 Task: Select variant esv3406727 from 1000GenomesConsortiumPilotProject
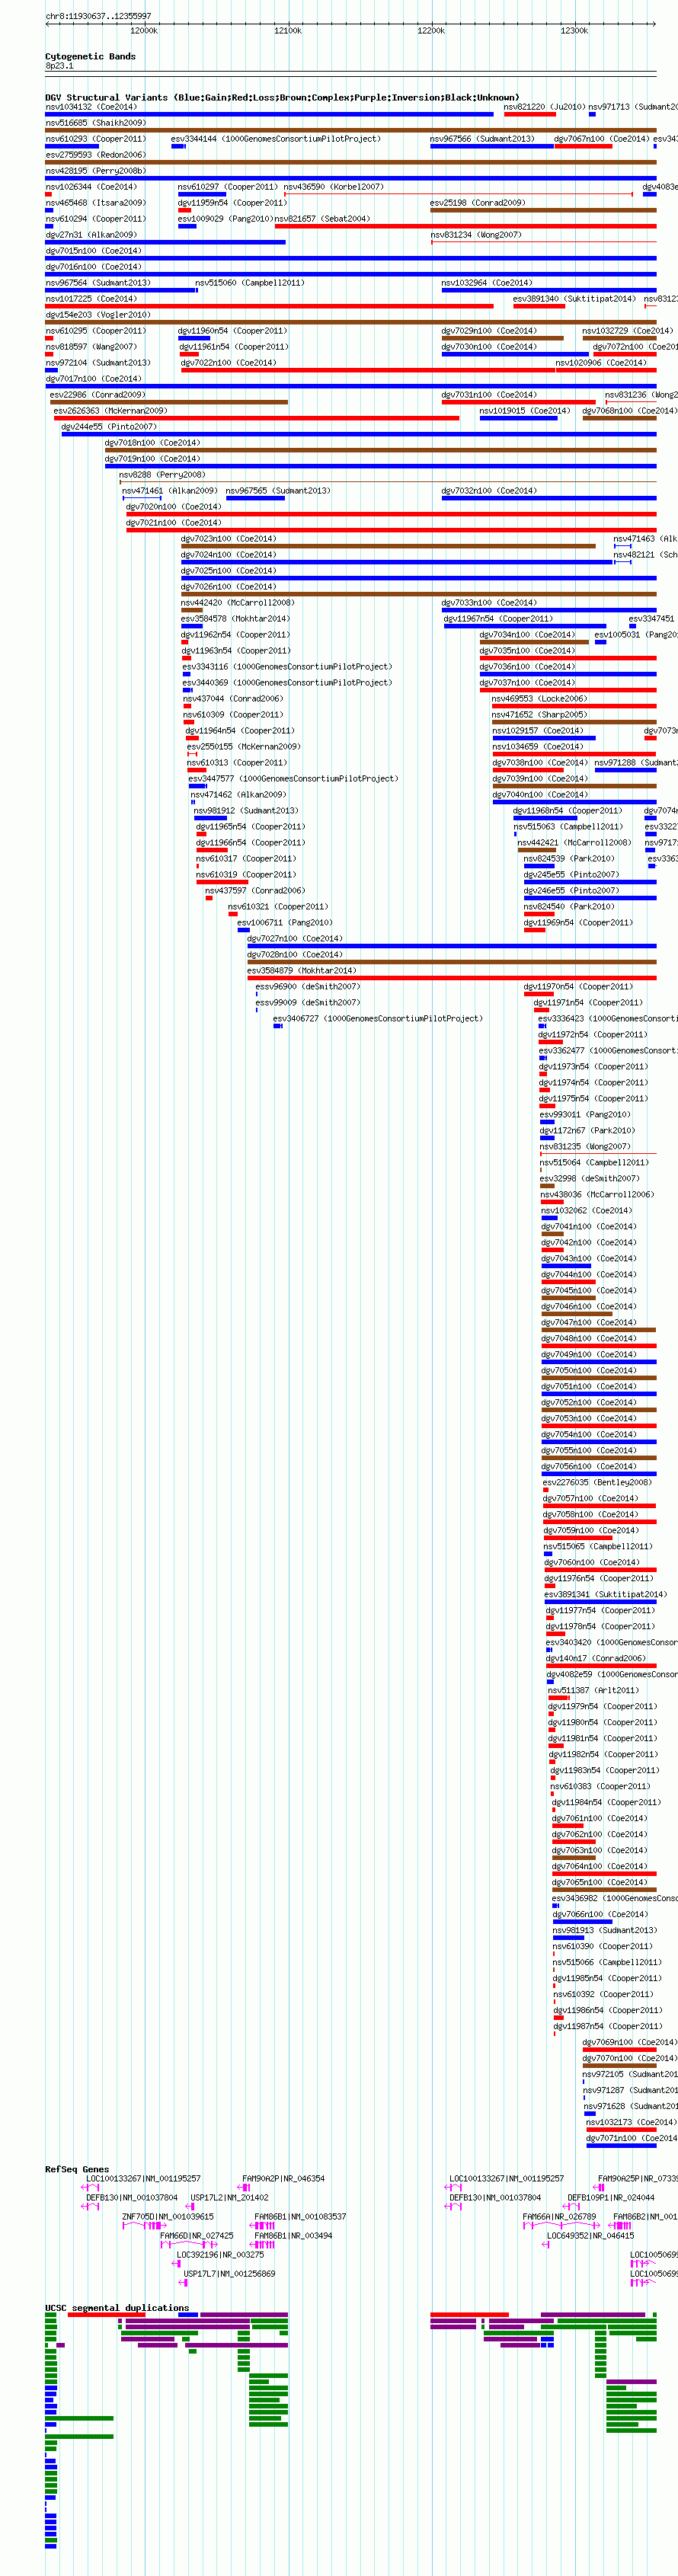pos(378,1019)
